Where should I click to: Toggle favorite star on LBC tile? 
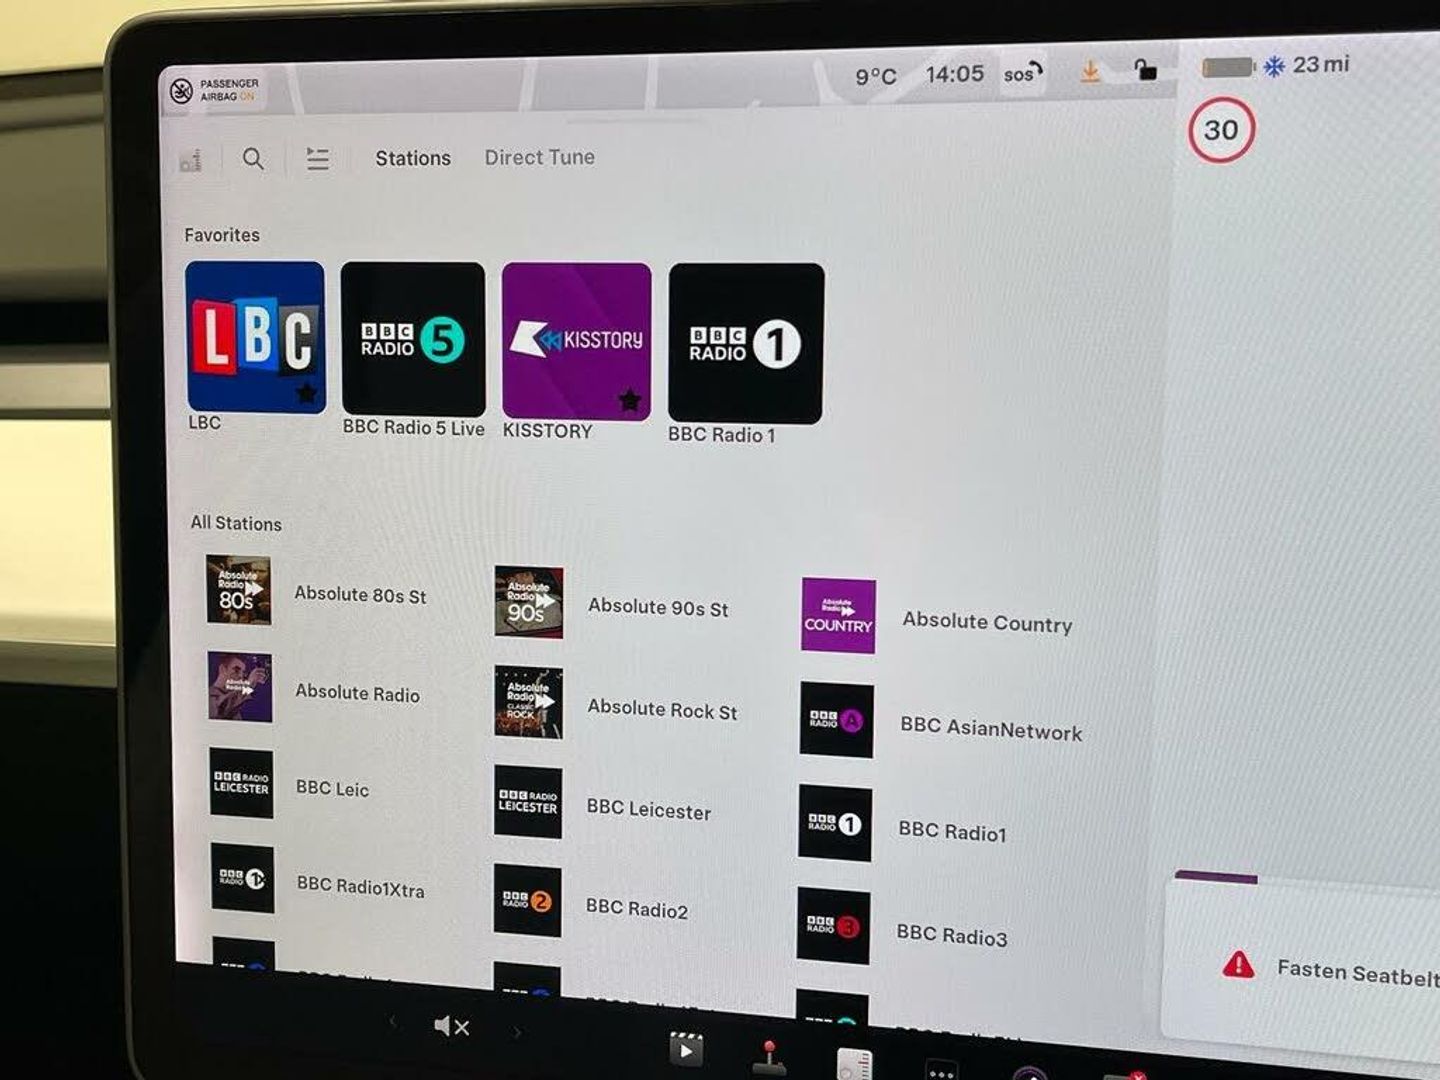pos(306,393)
